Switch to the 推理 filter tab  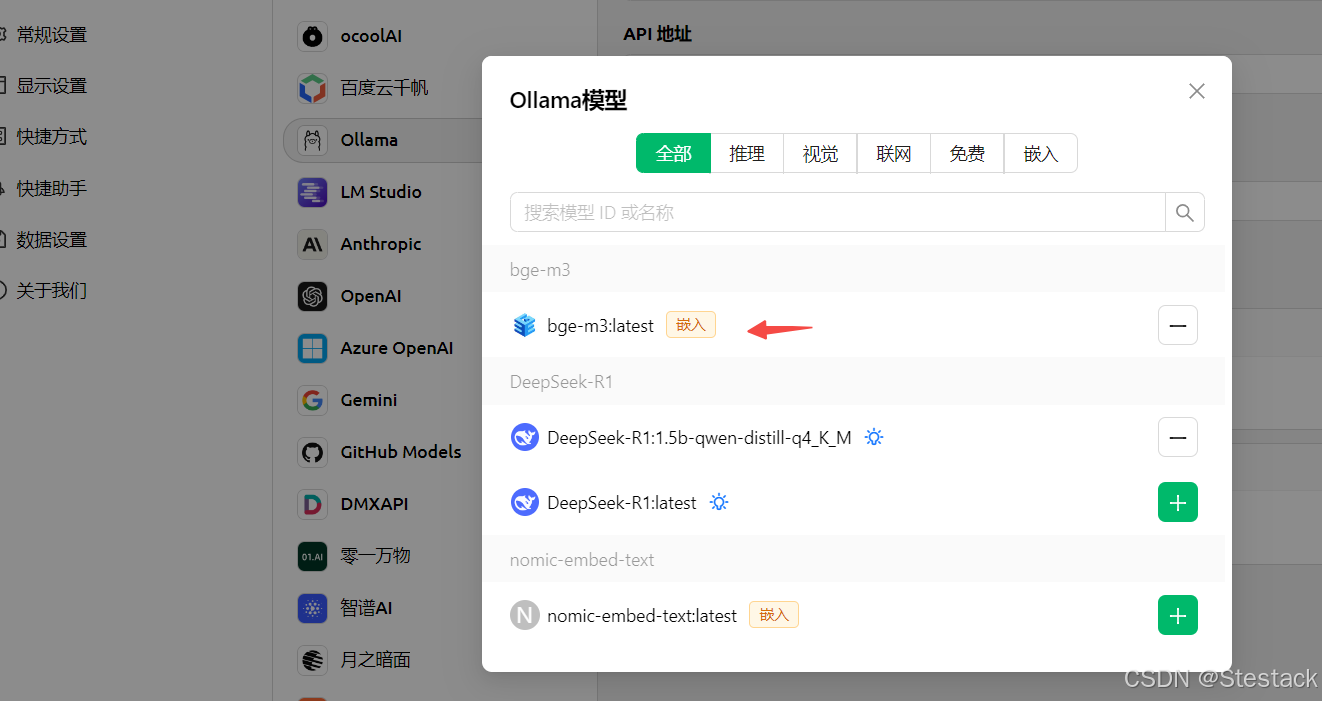tap(747, 153)
